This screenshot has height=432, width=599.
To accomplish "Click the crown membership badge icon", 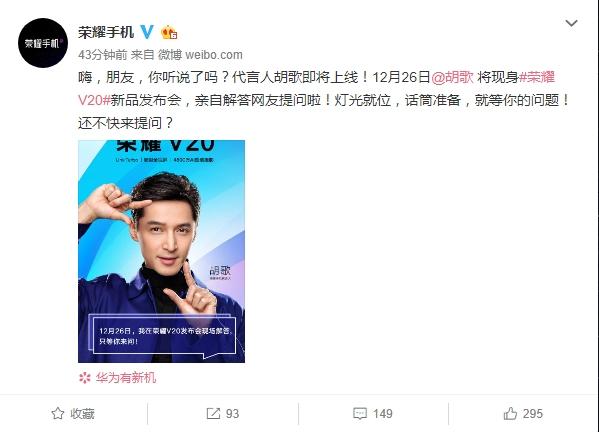I will click(169, 32).
